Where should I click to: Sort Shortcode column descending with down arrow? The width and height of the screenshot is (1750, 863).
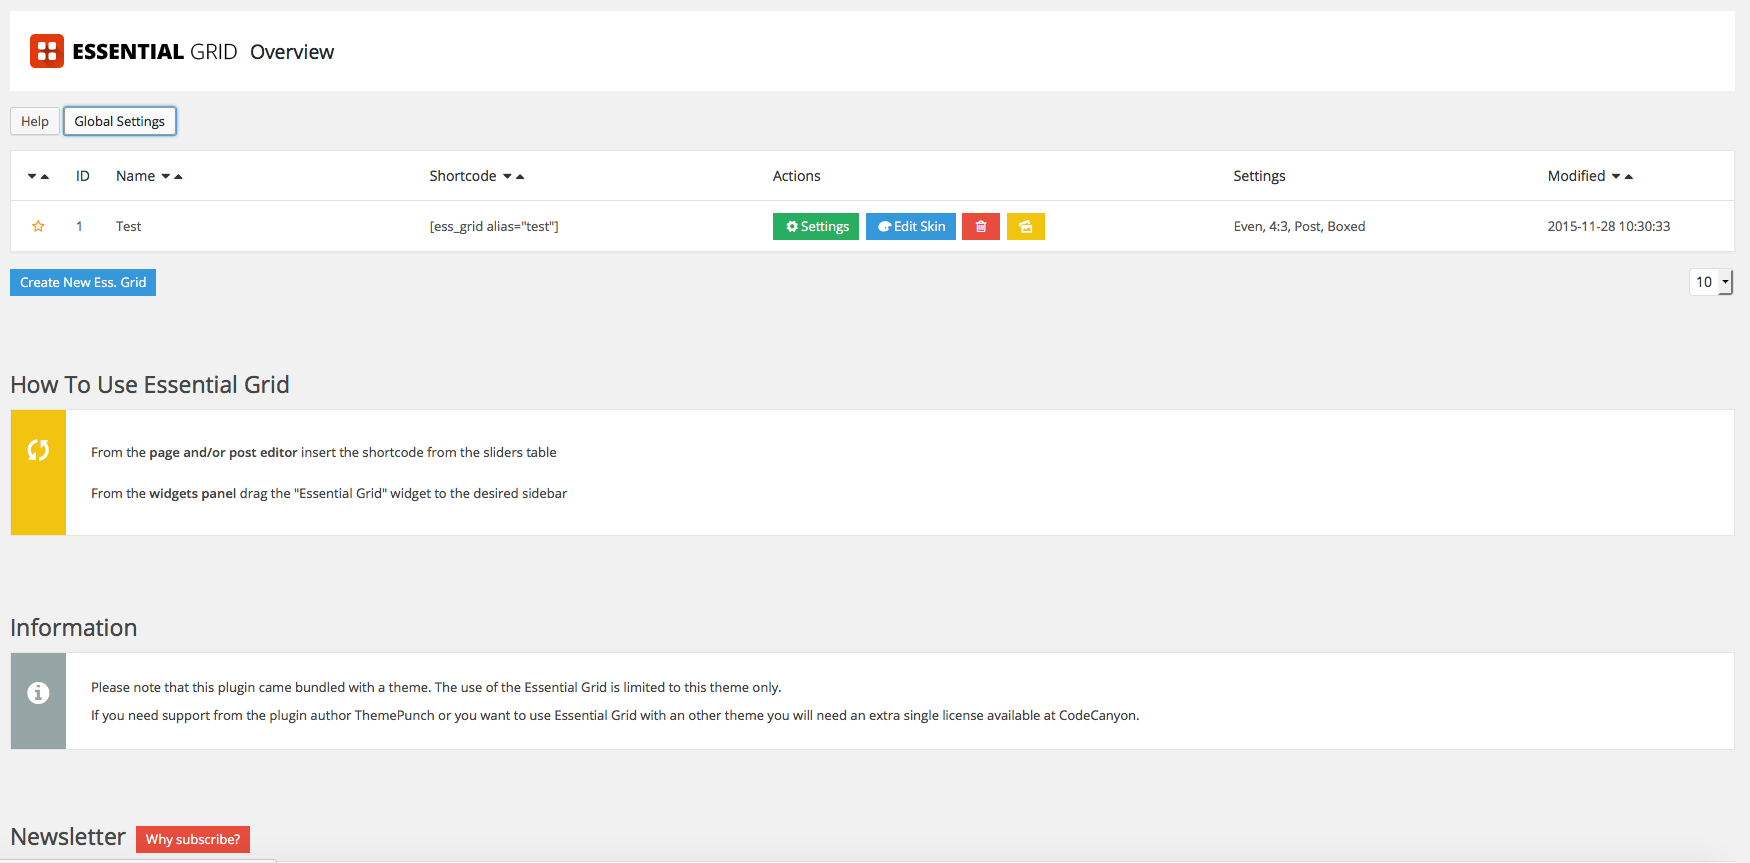click(507, 177)
